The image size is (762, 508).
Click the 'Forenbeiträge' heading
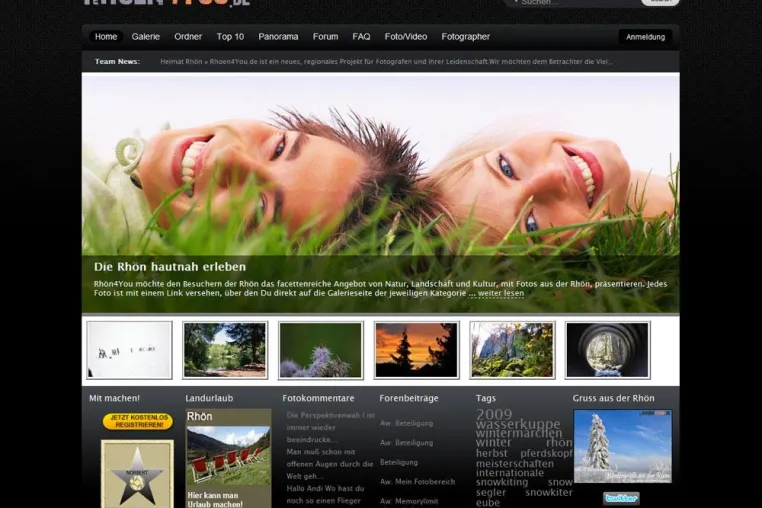click(409, 398)
